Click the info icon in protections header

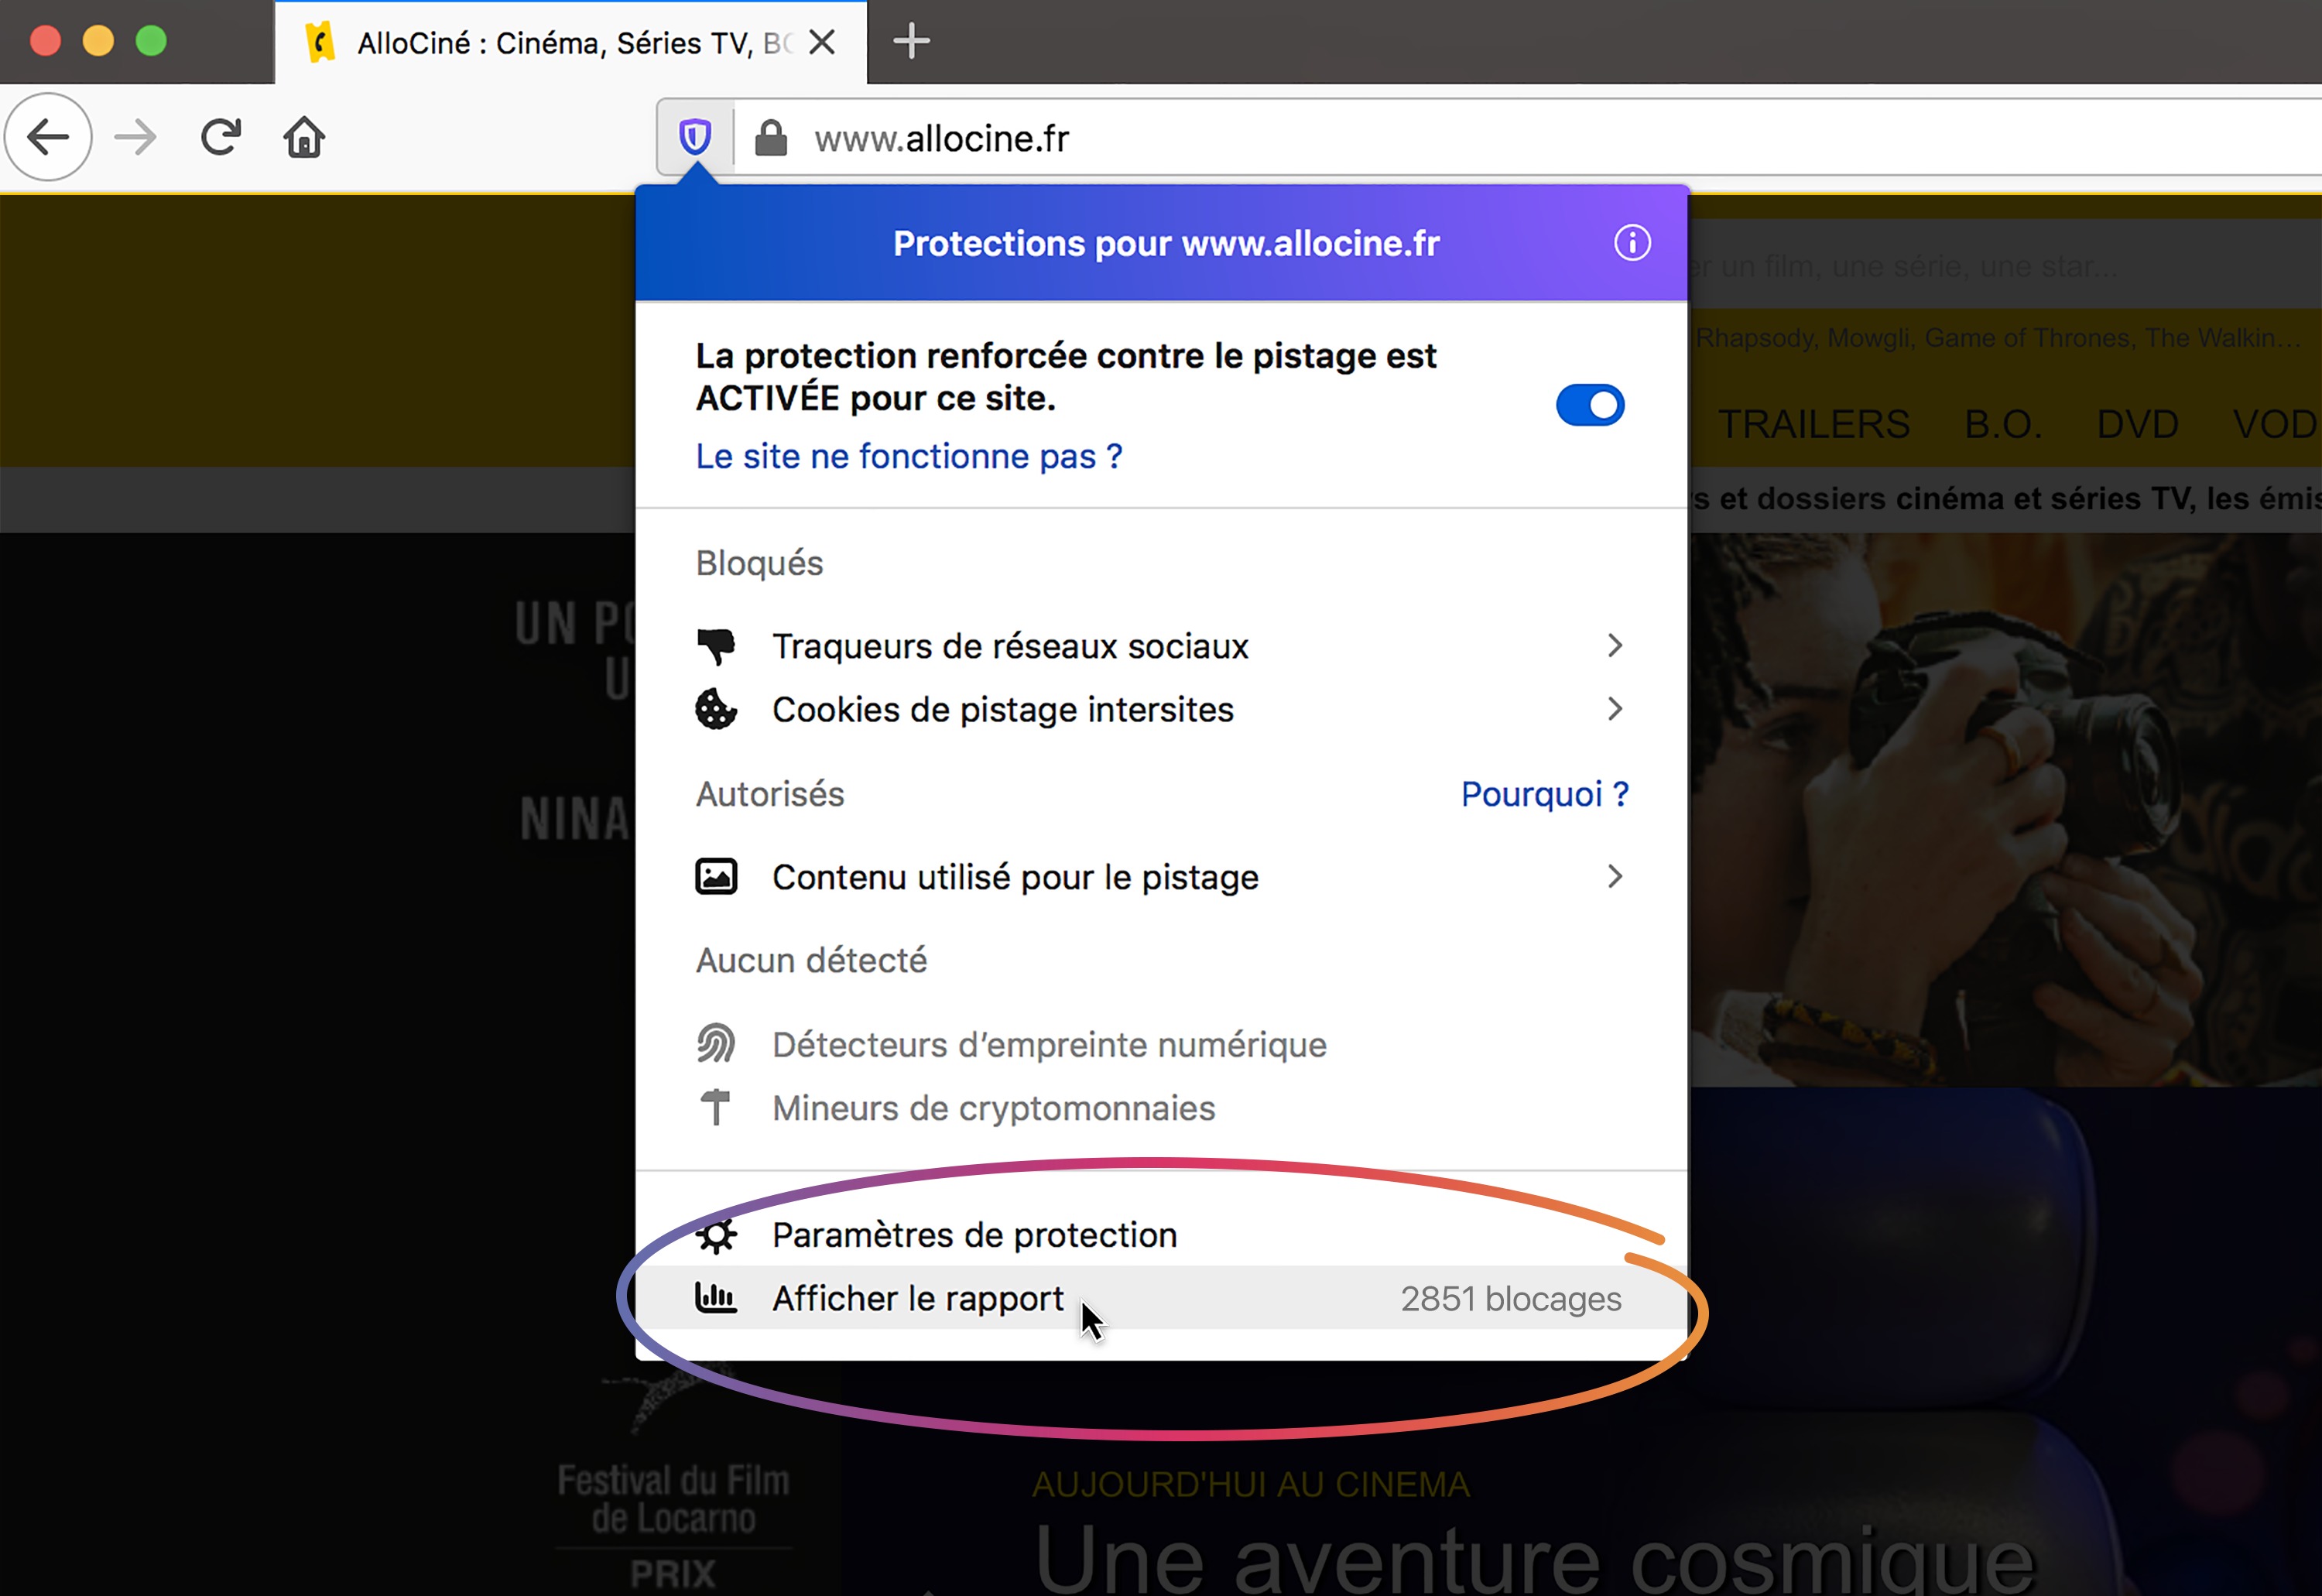click(x=1632, y=243)
